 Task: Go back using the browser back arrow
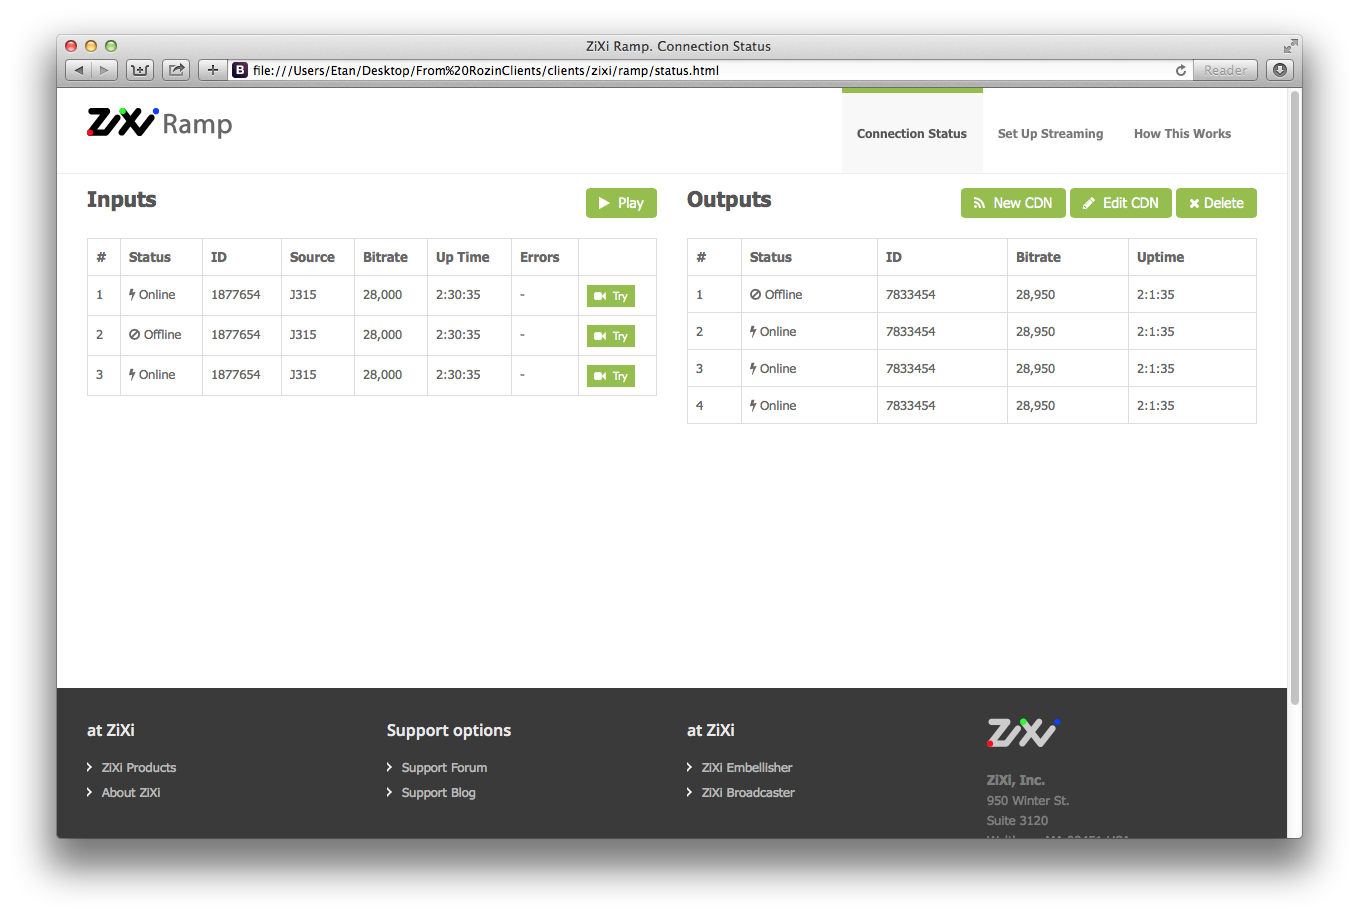point(79,70)
